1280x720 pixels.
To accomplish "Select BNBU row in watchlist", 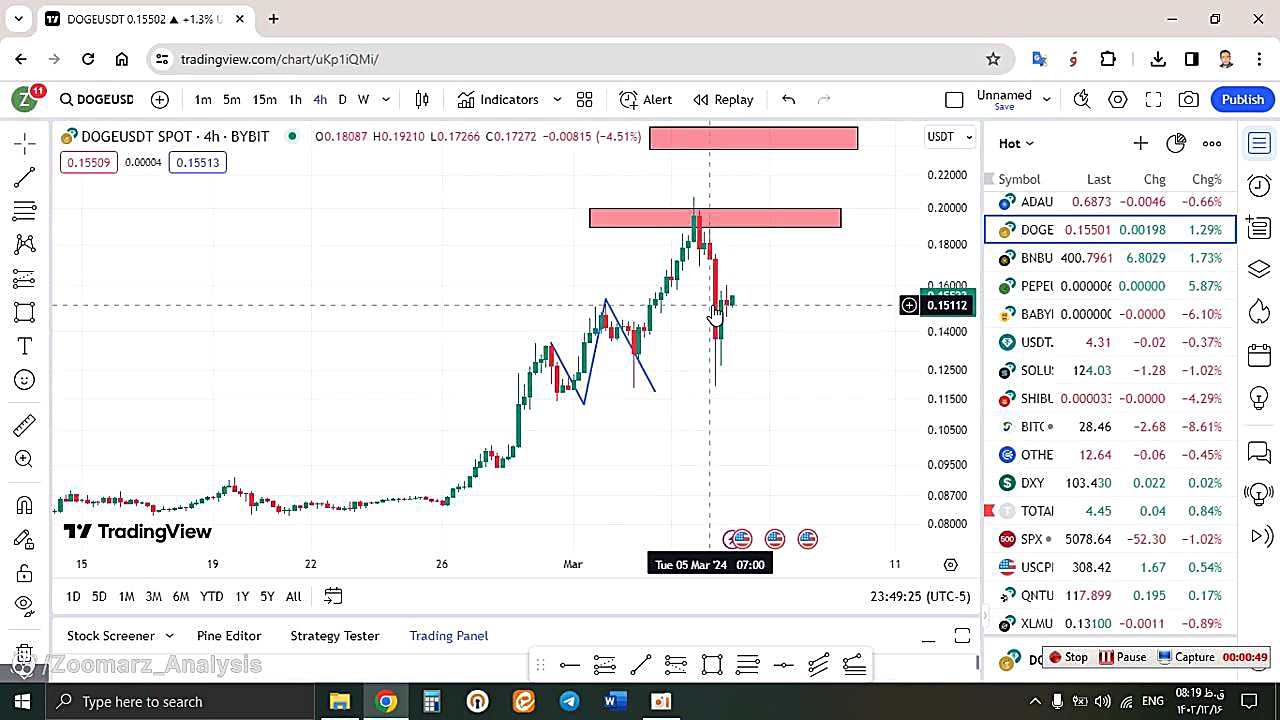I will click(x=1110, y=258).
